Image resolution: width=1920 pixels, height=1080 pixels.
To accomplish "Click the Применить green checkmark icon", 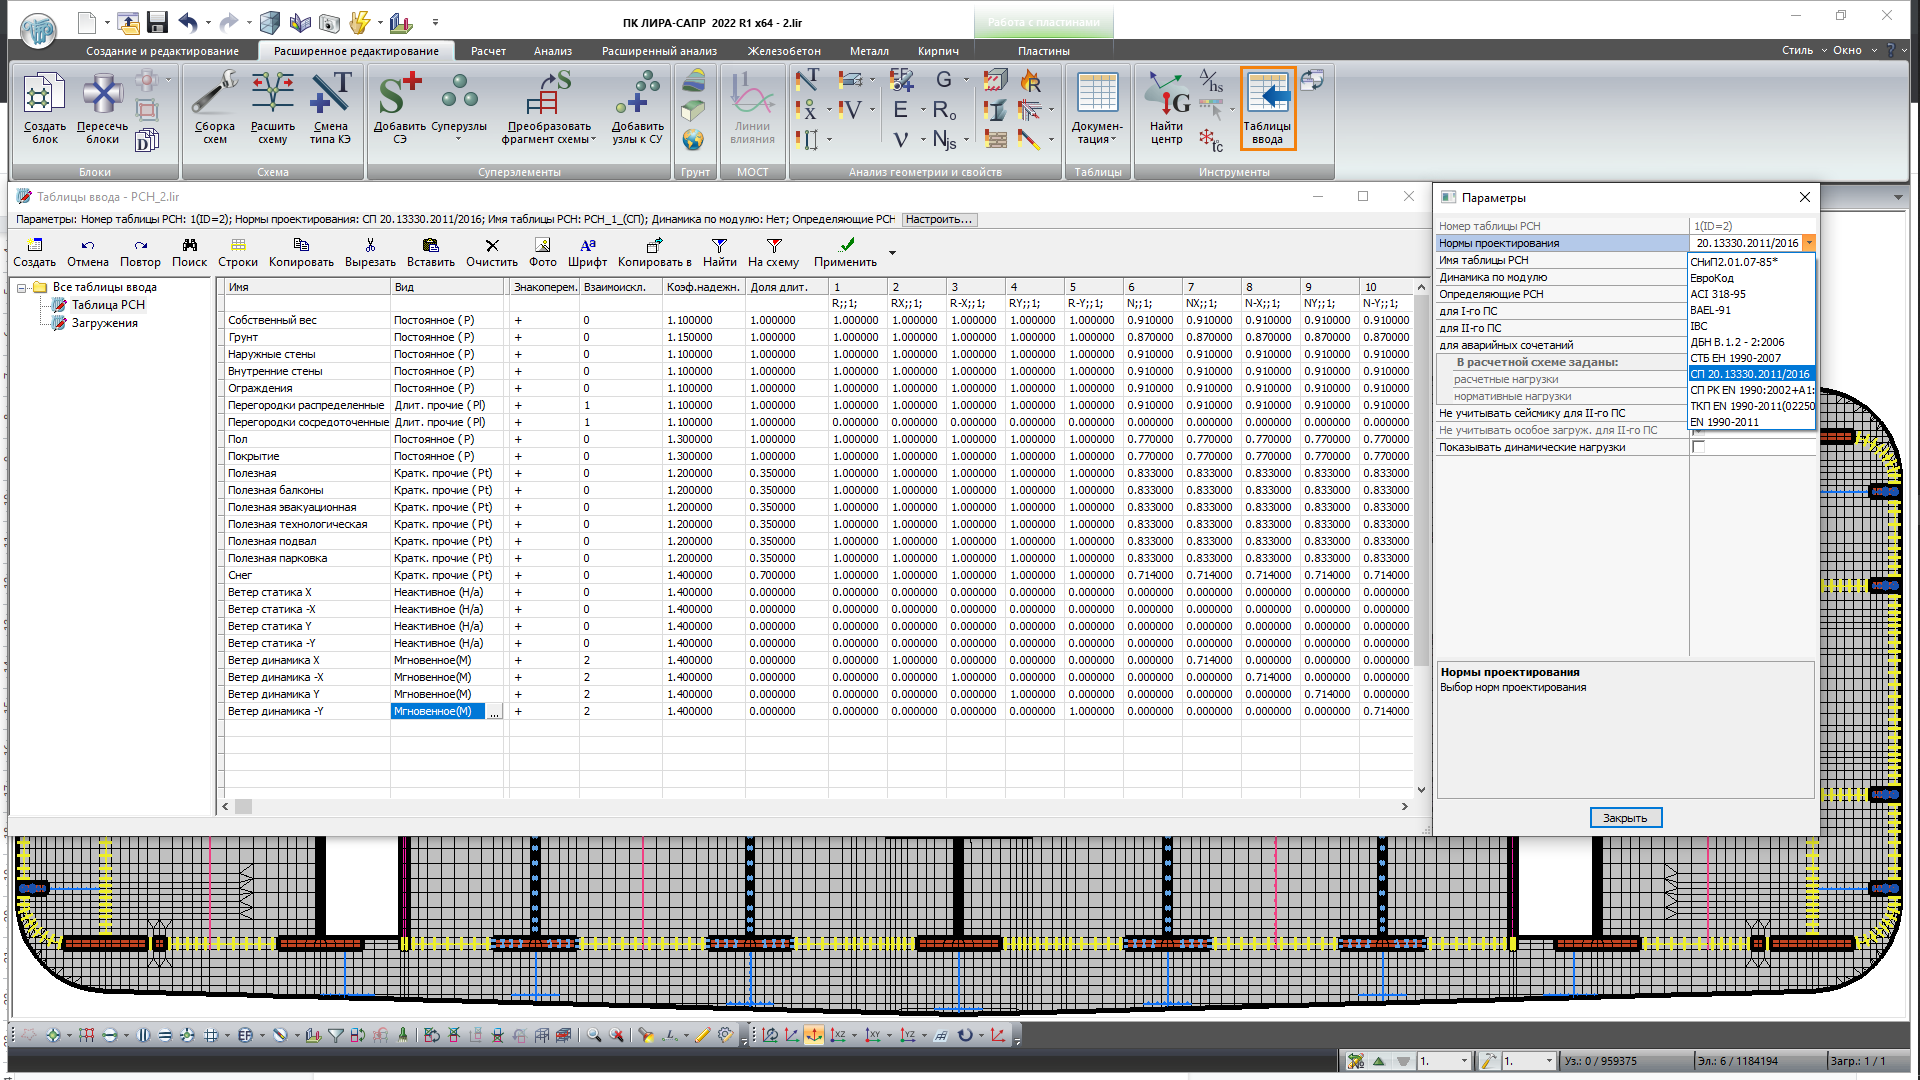I will [x=846, y=246].
